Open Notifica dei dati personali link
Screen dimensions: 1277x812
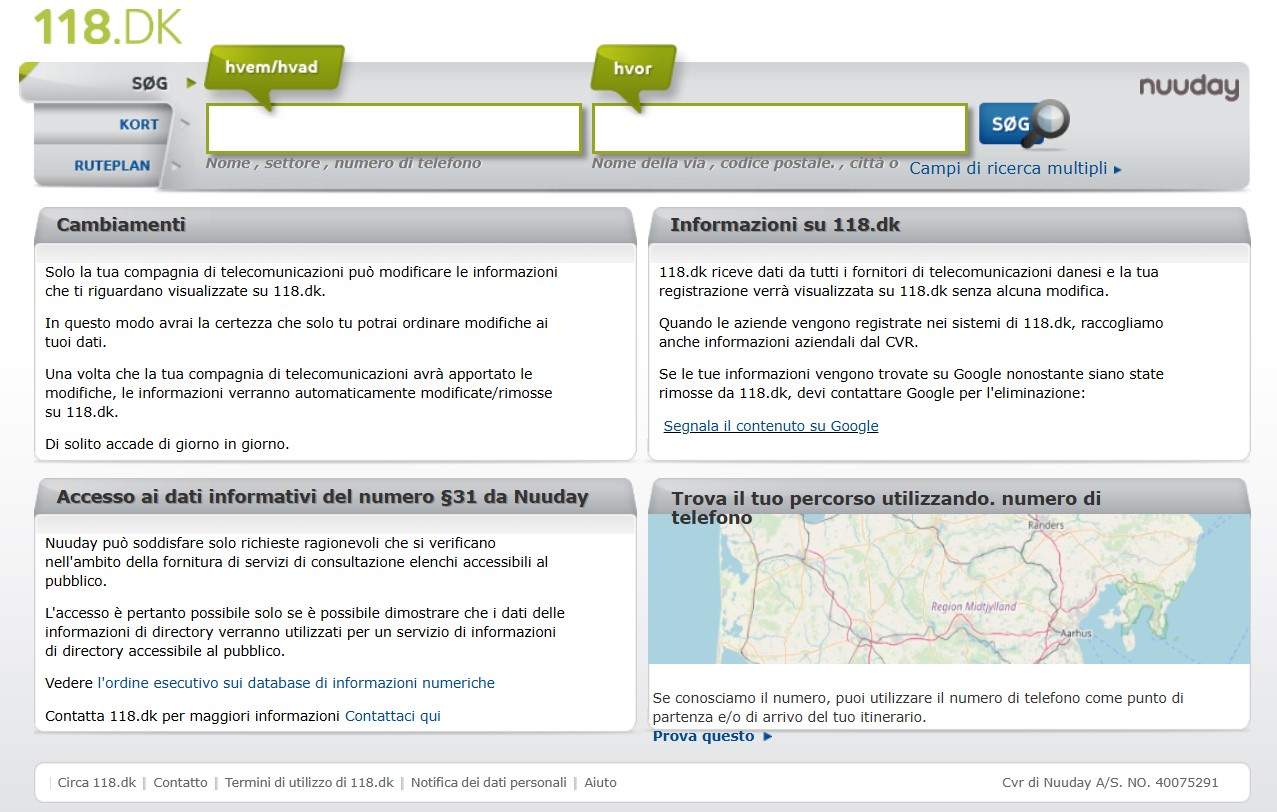point(489,783)
